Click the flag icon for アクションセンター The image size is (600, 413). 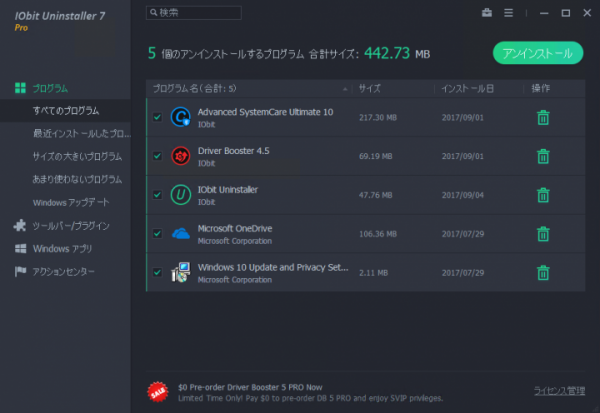point(20,271)
